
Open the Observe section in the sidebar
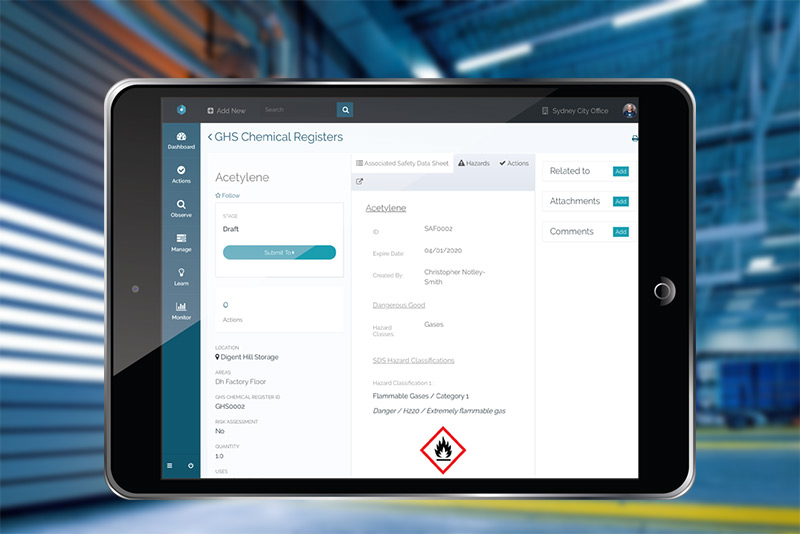pyautogui.click(x=181, y=208)
